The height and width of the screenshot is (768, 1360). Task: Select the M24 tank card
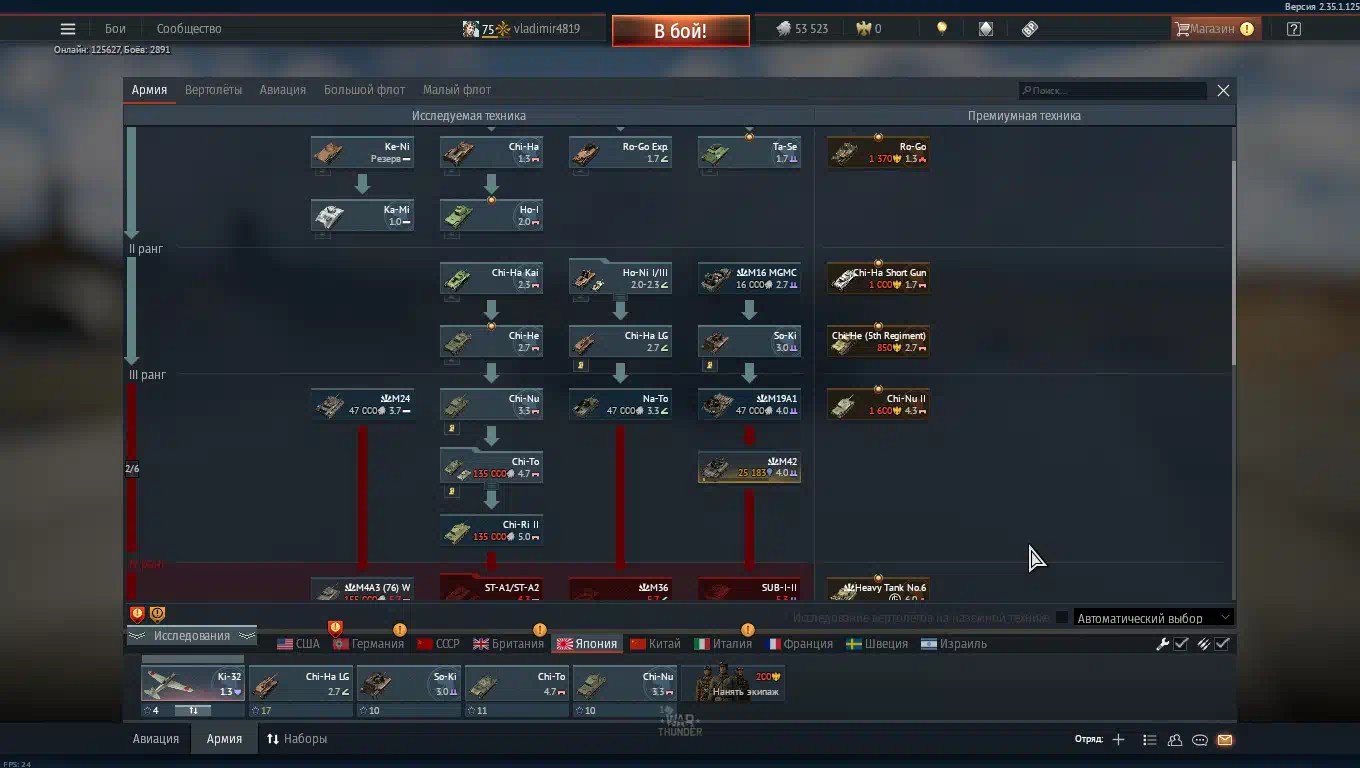point(362,405)
